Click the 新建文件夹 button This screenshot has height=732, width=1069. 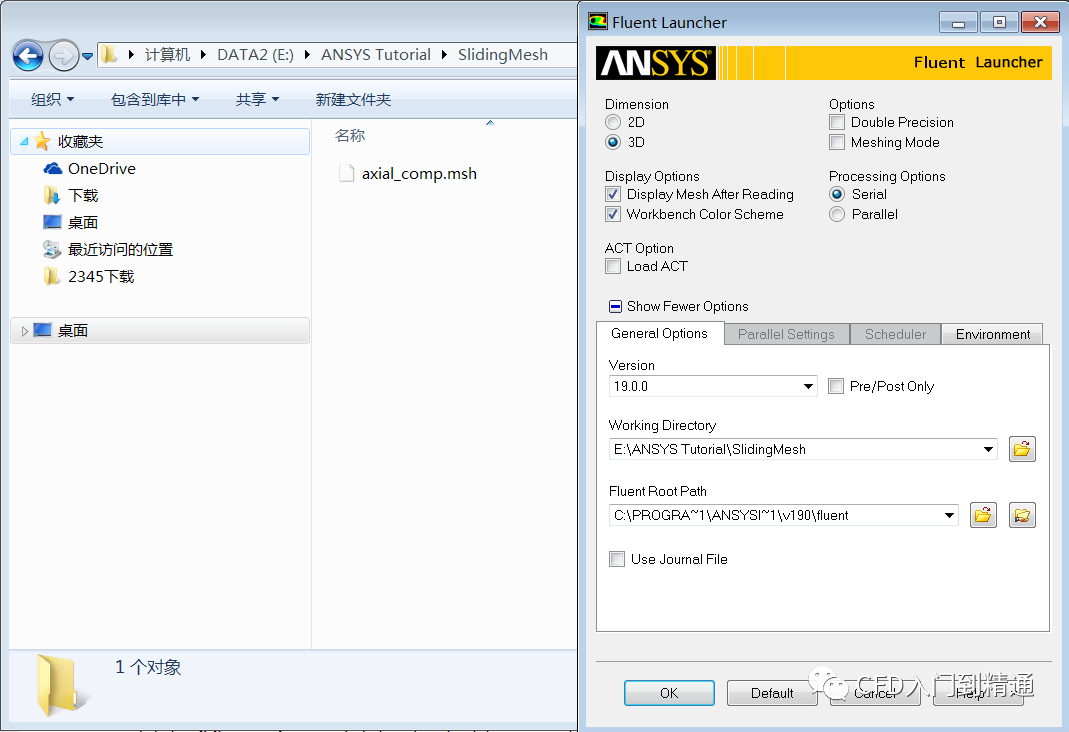pyautogui.click(x=353, y=100)
